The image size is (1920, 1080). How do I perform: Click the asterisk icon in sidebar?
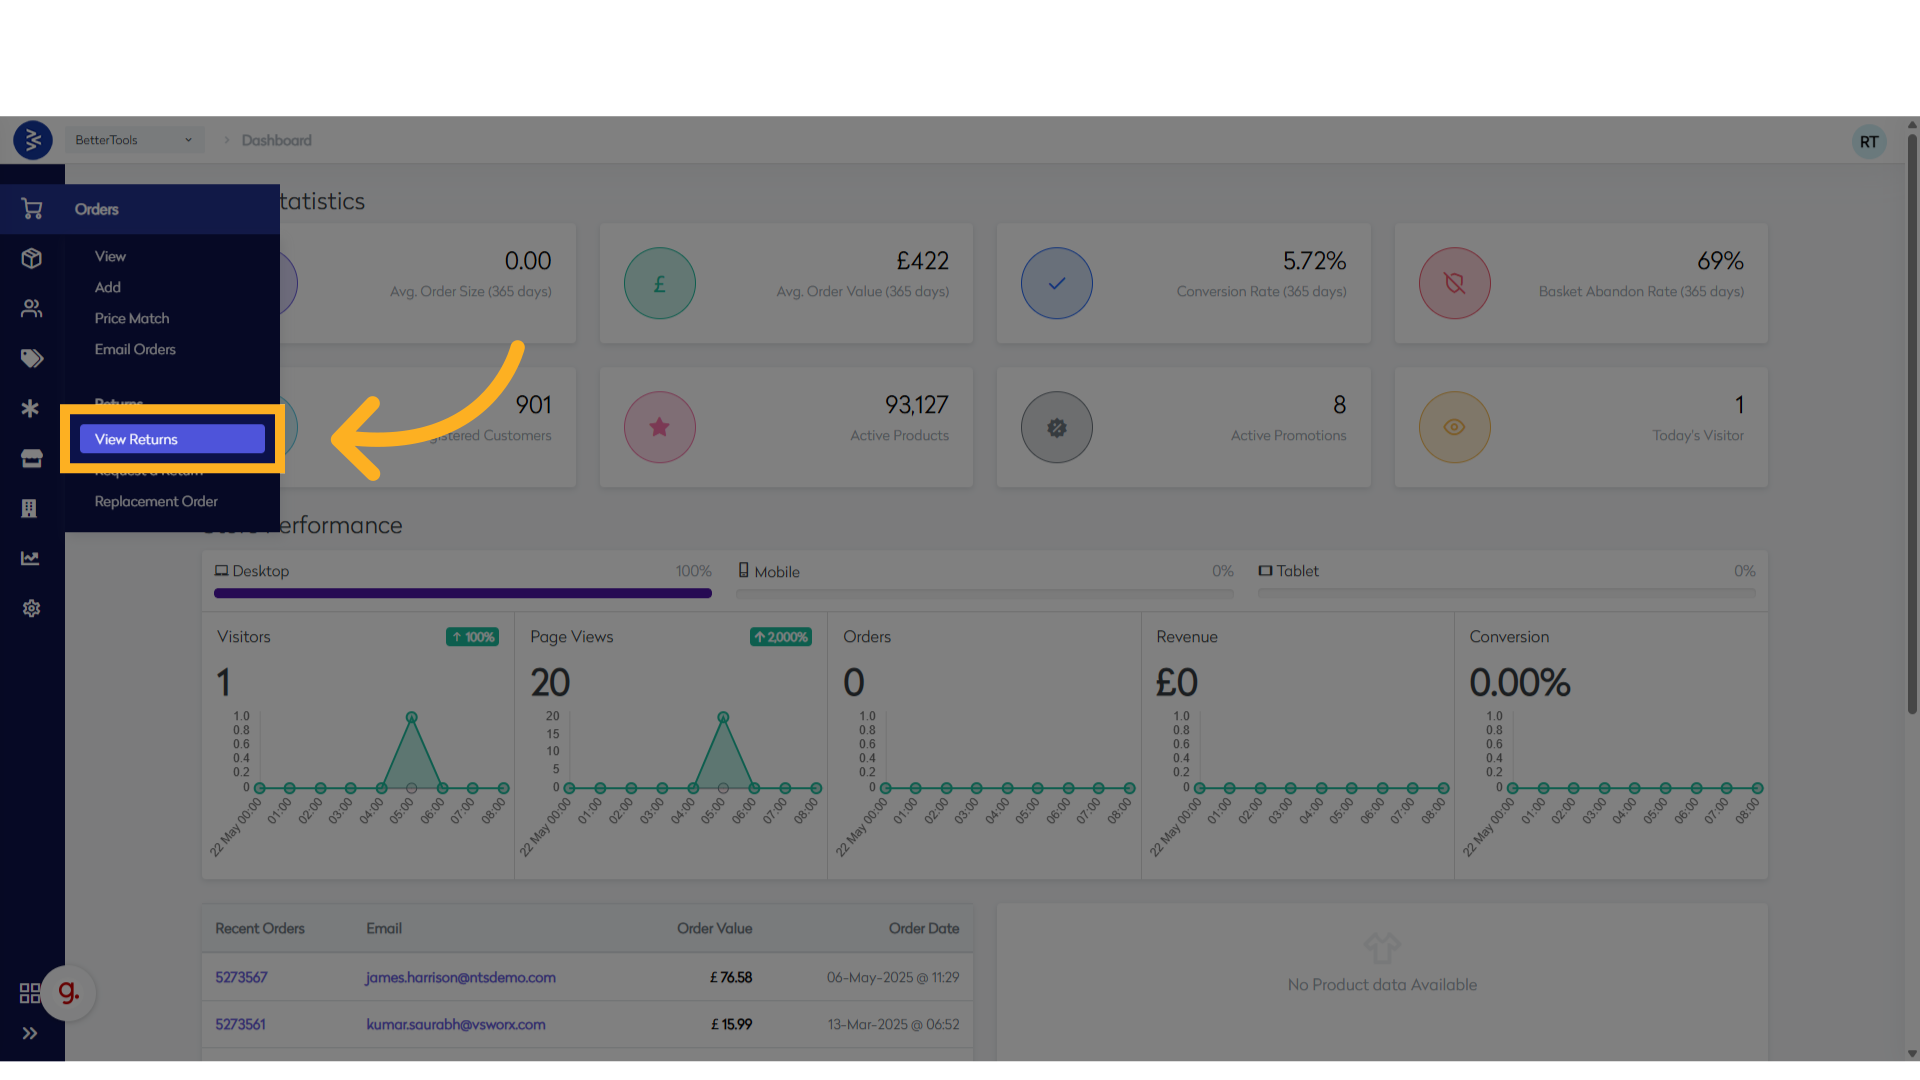coord(30,408)
